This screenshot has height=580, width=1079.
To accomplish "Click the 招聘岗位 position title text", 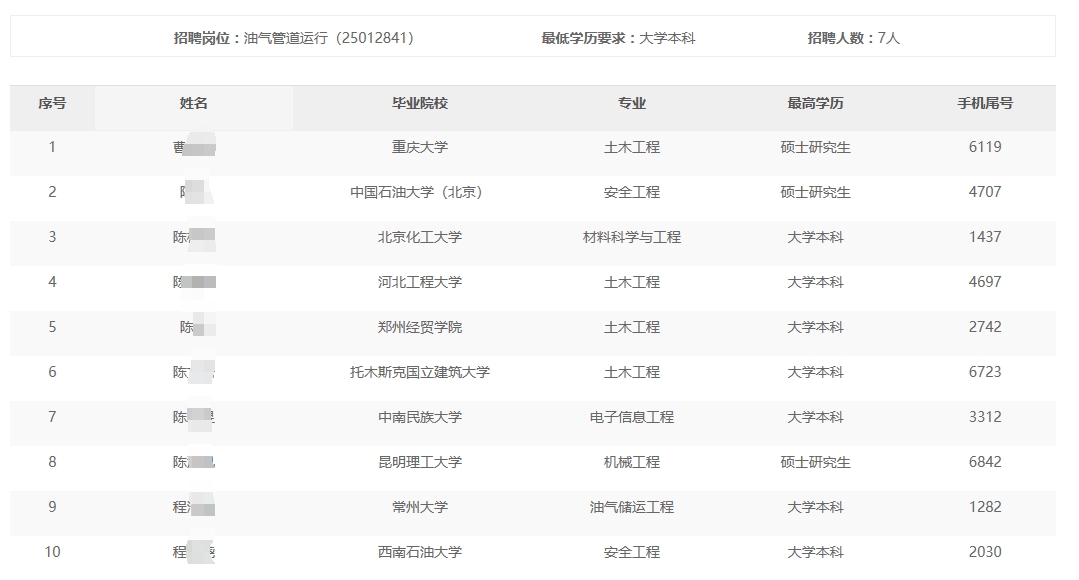I will [x=294, y=38].
